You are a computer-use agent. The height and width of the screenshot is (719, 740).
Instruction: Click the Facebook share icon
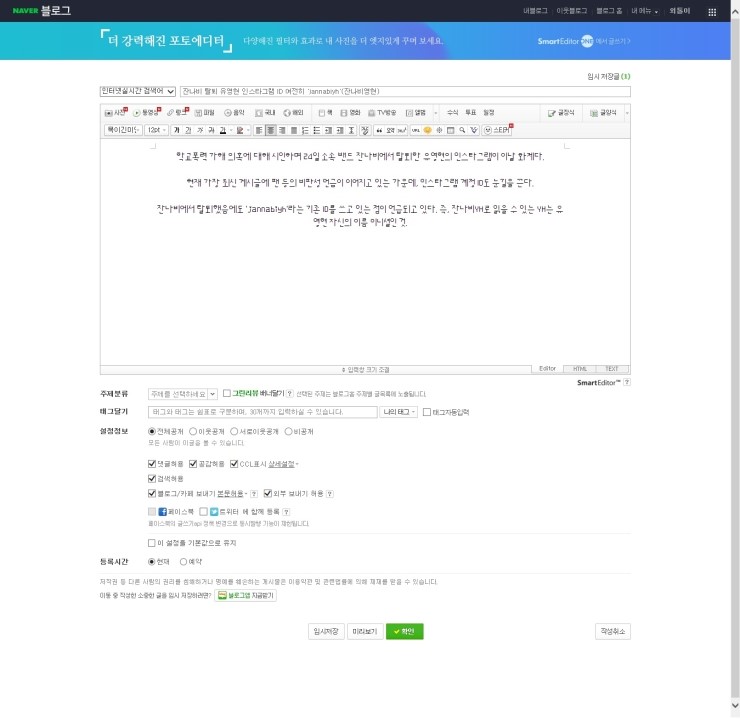(162, 512)
